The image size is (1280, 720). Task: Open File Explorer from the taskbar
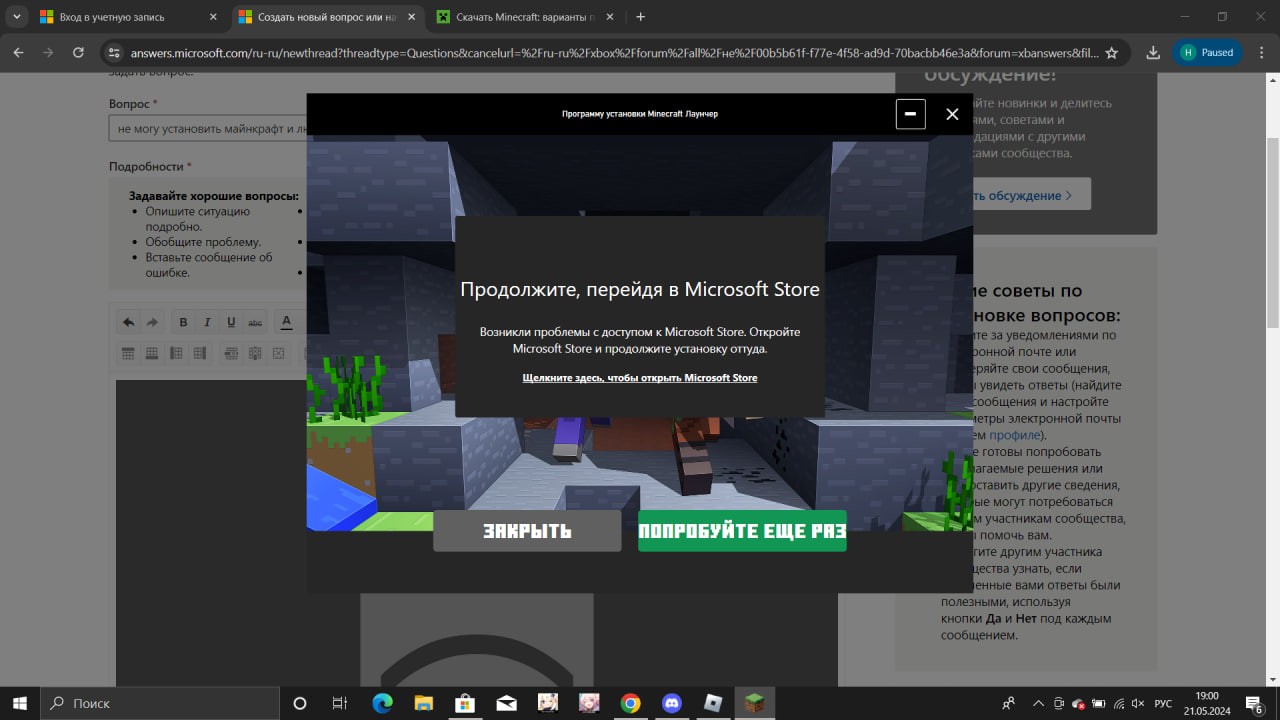tap(423, 703)
